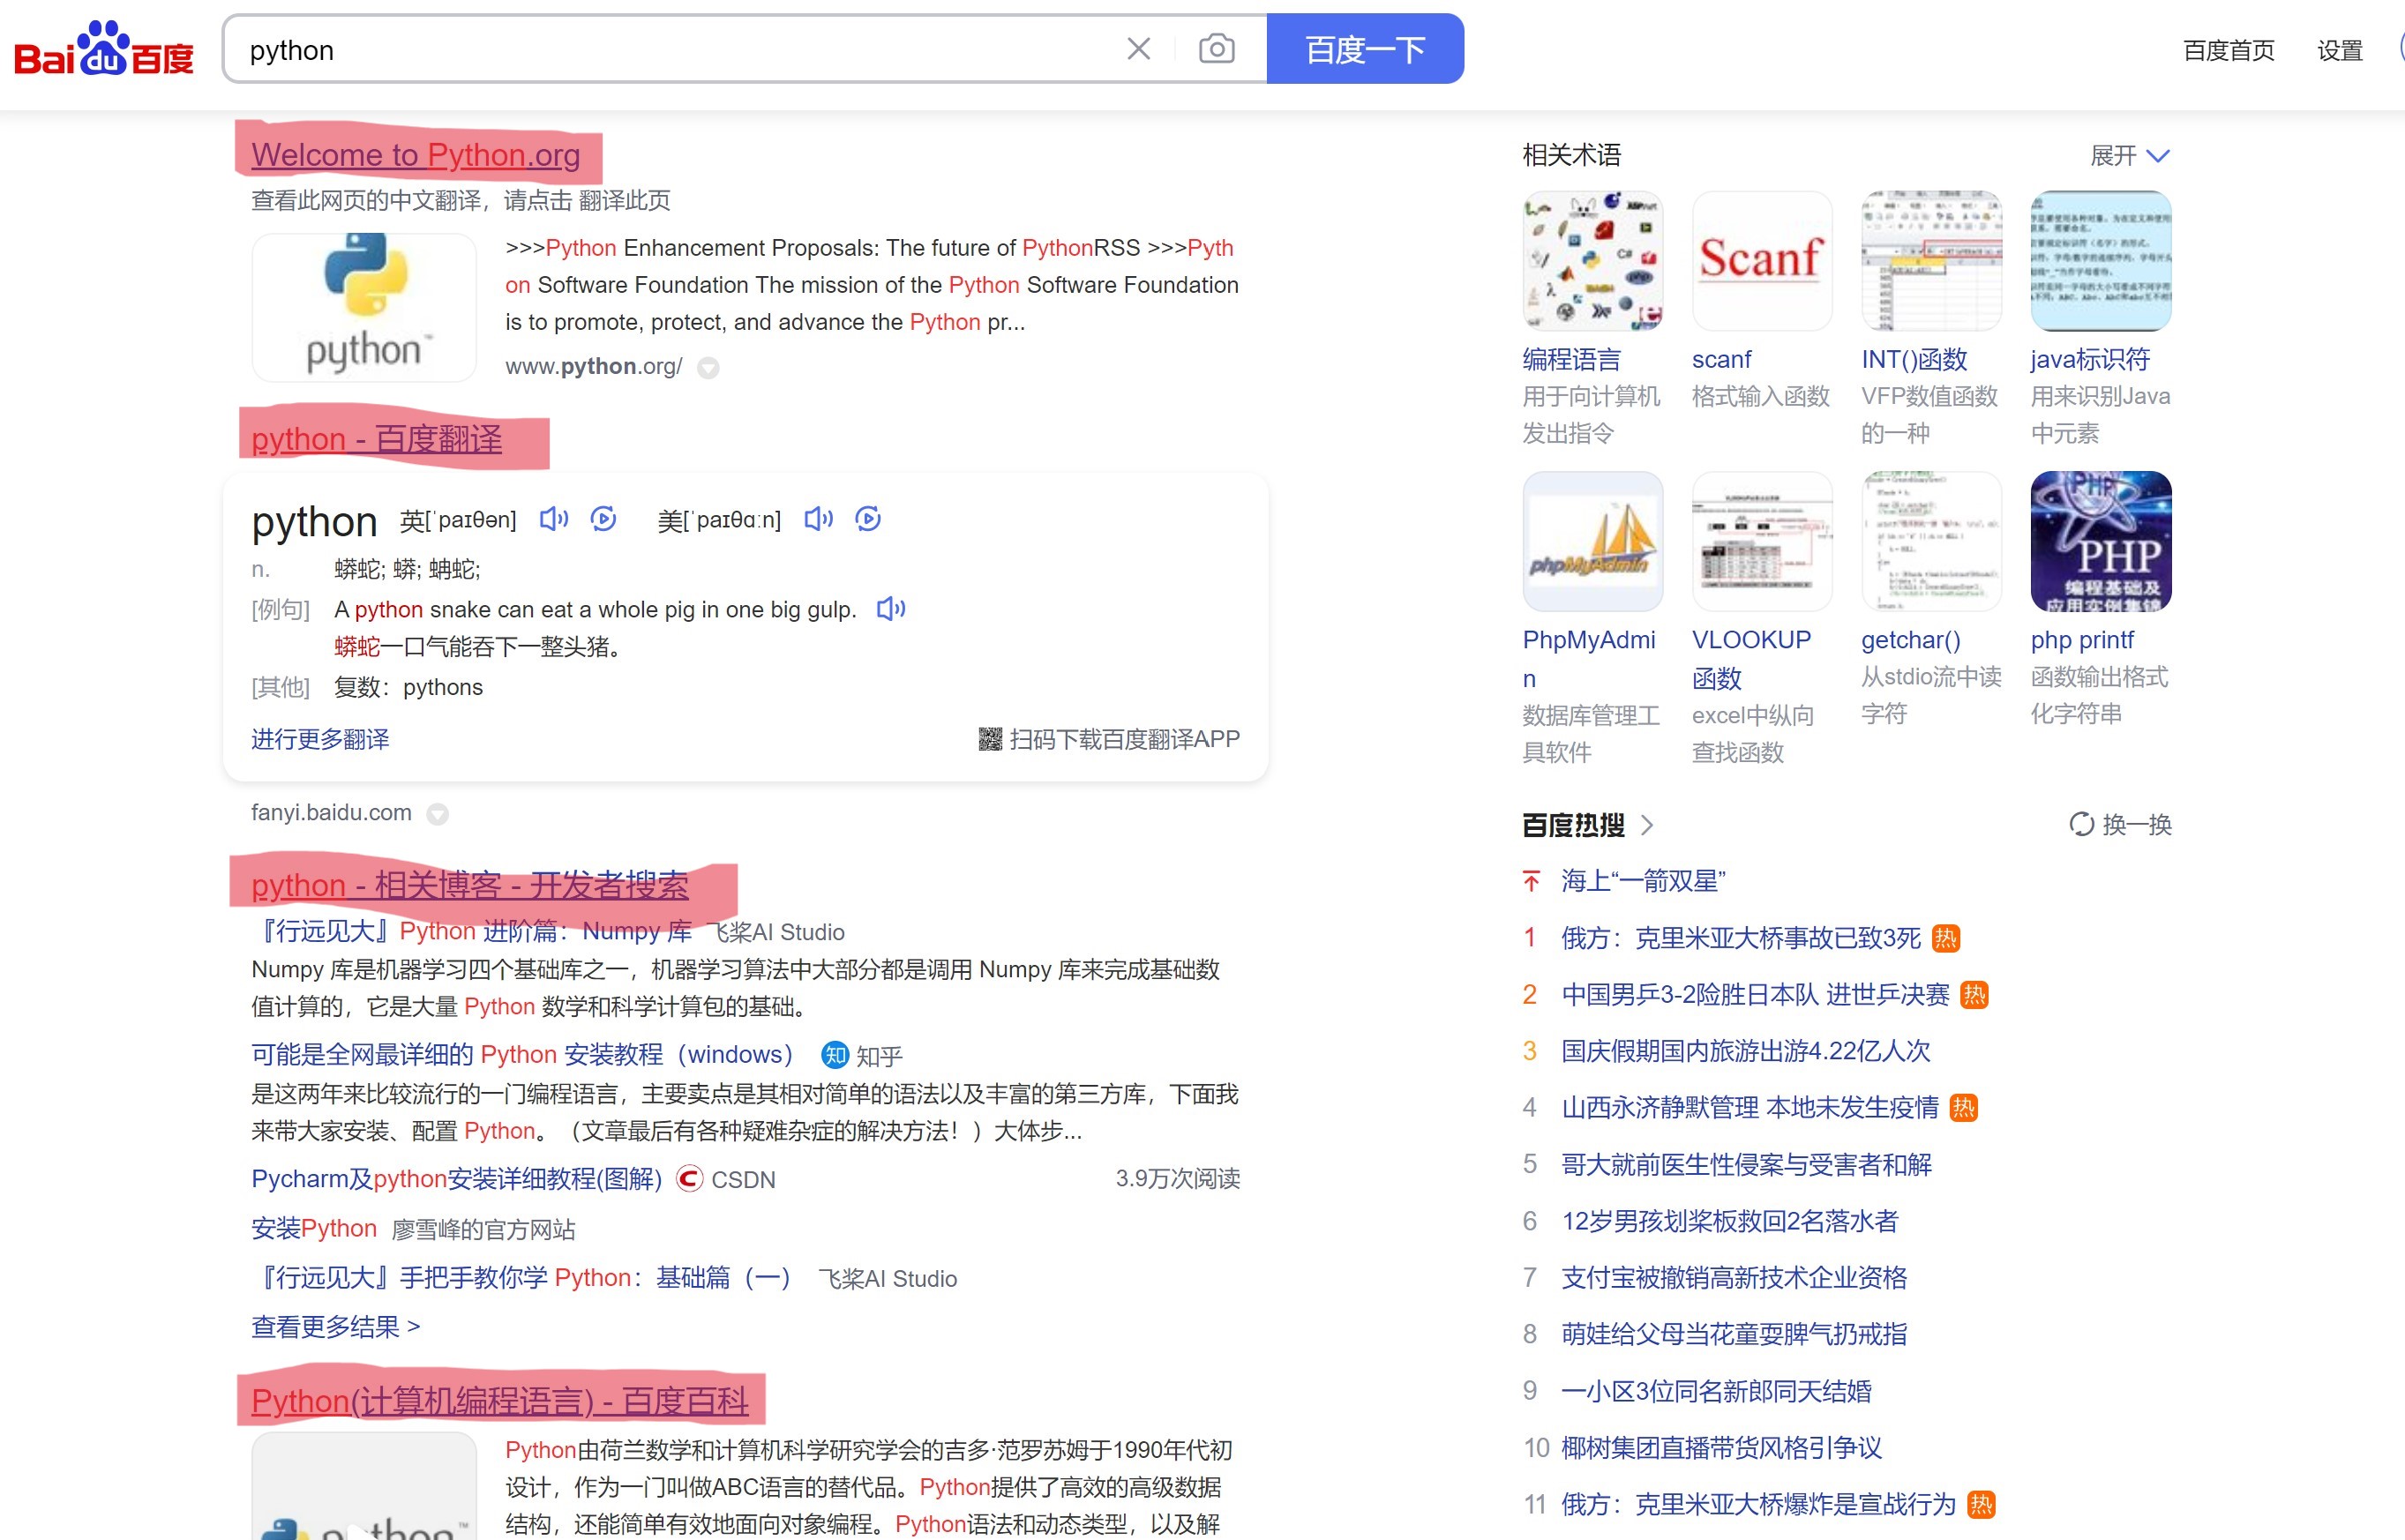Screen dimensions: 2405x1540
Task: Open the Welcome to Python.org result
Action: point(415,155)
